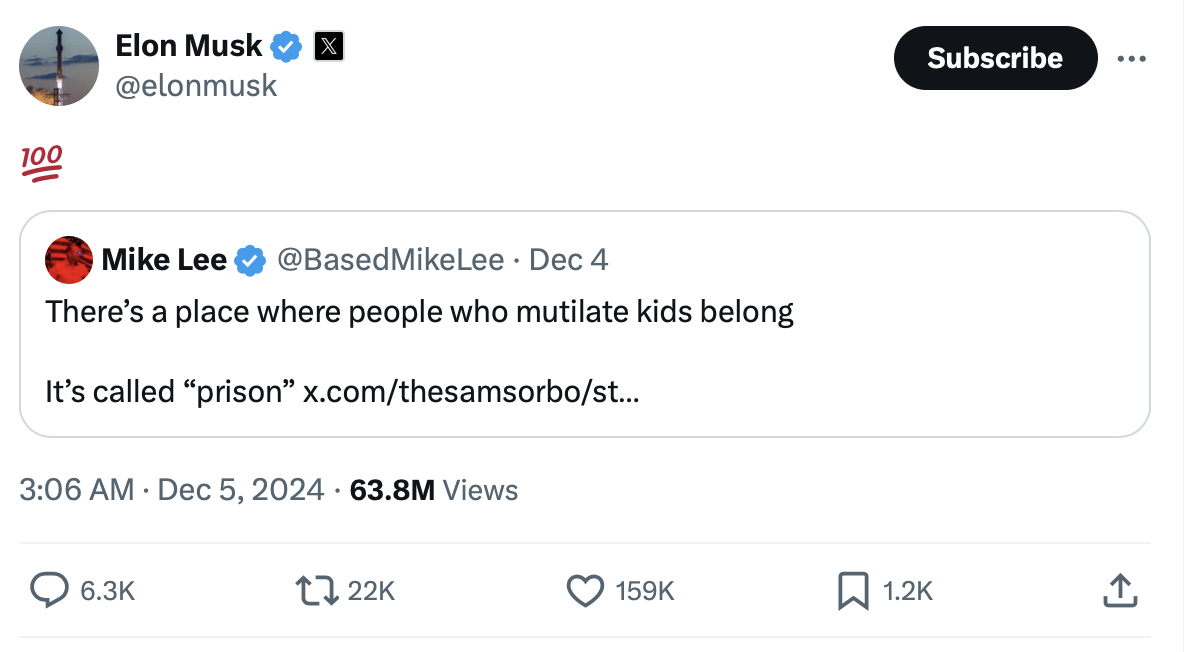Click Elon Musk's blue verified badge
Screen dimensions: 1184x652
click(288, 45)
